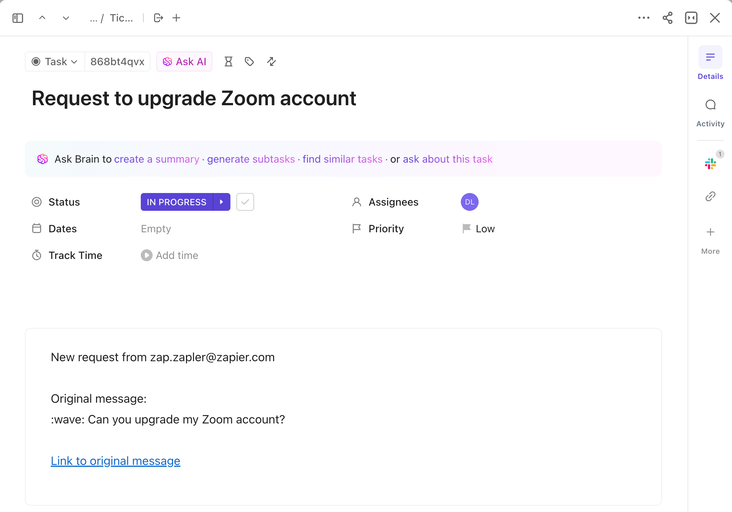The width and height of the screenshot is (732, 512).
Task: Open the task relationships arrows icon
Action: [x=271, y=62]
